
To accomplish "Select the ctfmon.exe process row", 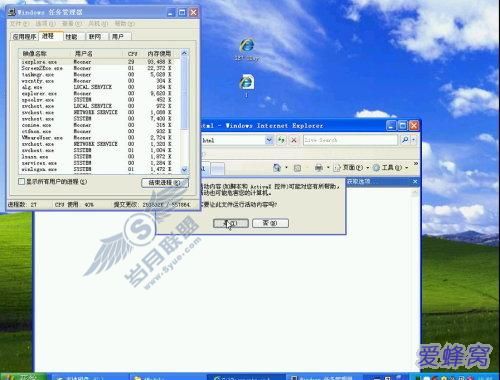I will pyautogui.click(x=100, y=132).
